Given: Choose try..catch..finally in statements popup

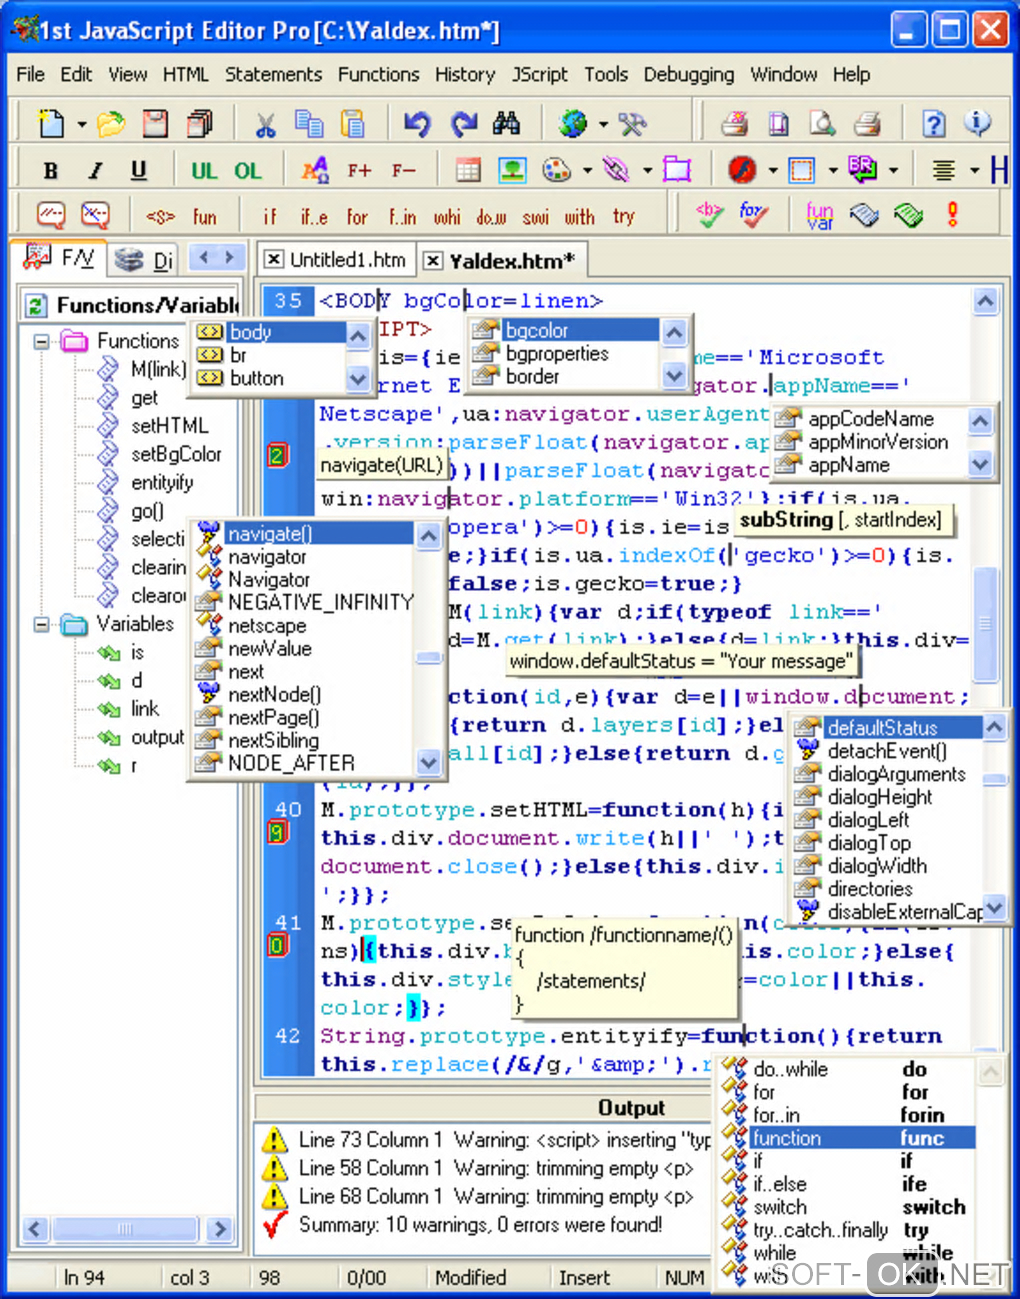Looking at the screenshot, I should 846,1230.
